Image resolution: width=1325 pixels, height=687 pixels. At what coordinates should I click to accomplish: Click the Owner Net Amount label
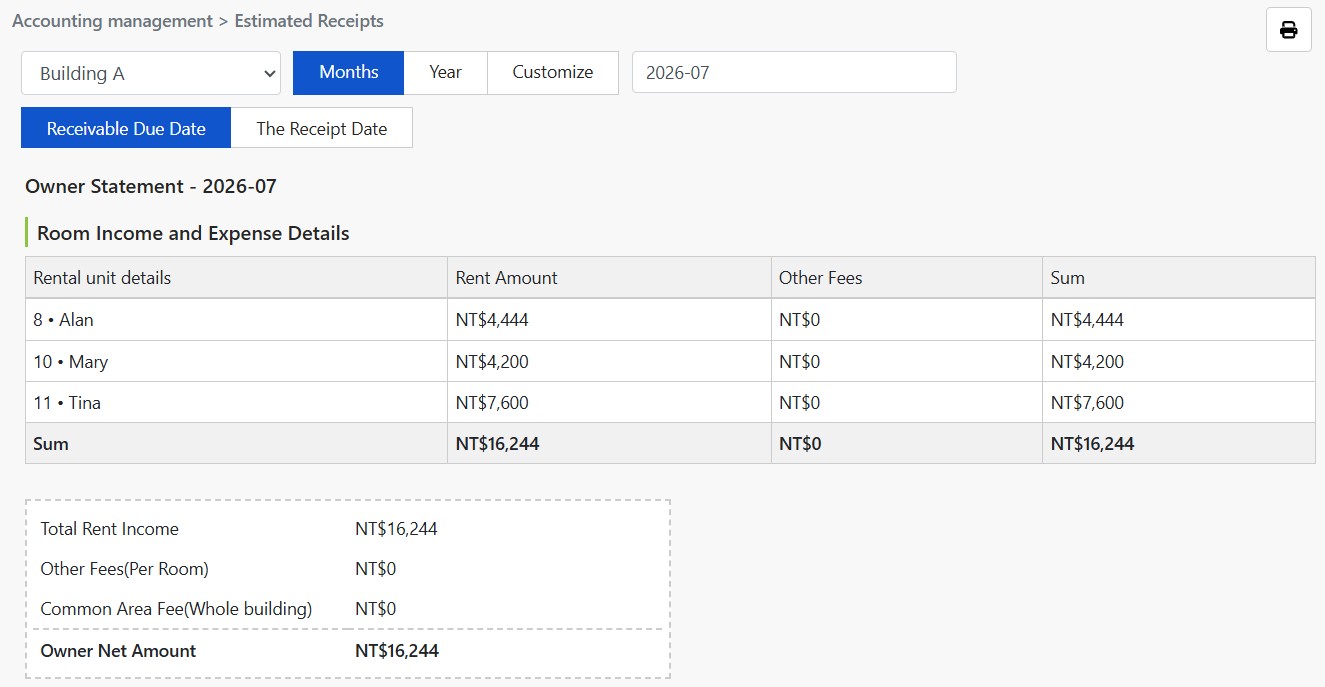click(118, 651)
